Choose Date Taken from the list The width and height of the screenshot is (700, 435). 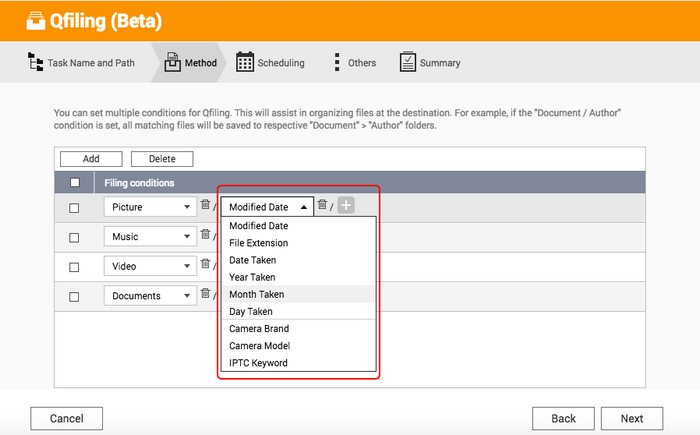tap(299, 260)
